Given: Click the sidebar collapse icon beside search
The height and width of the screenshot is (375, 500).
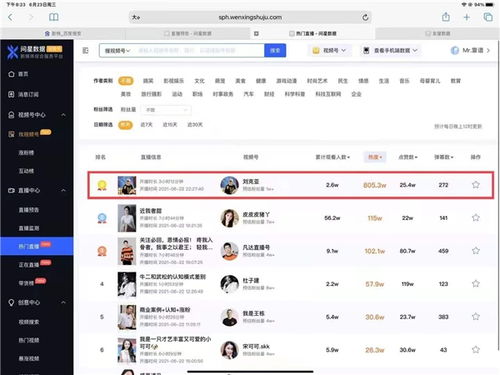Looking at the screenshot, I should 86,50.
